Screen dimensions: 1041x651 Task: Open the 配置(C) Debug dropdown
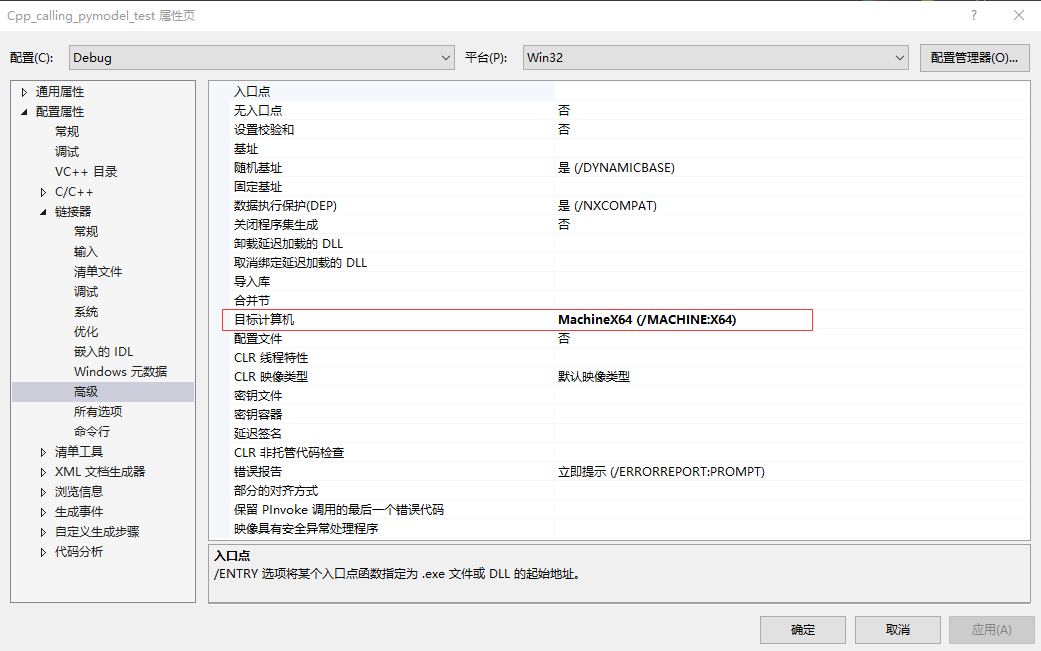262,58
